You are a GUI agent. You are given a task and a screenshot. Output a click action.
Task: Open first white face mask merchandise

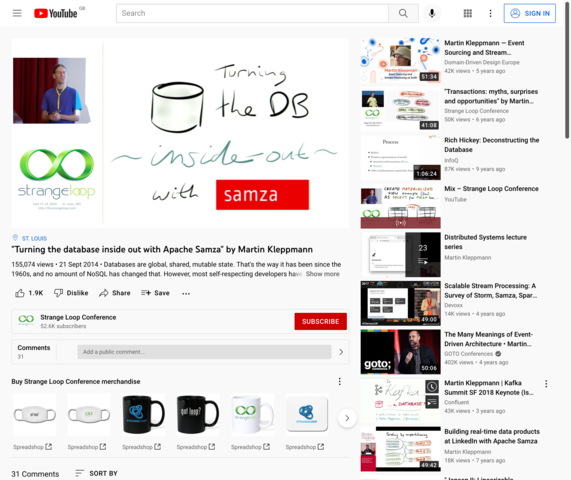(35, 414)
